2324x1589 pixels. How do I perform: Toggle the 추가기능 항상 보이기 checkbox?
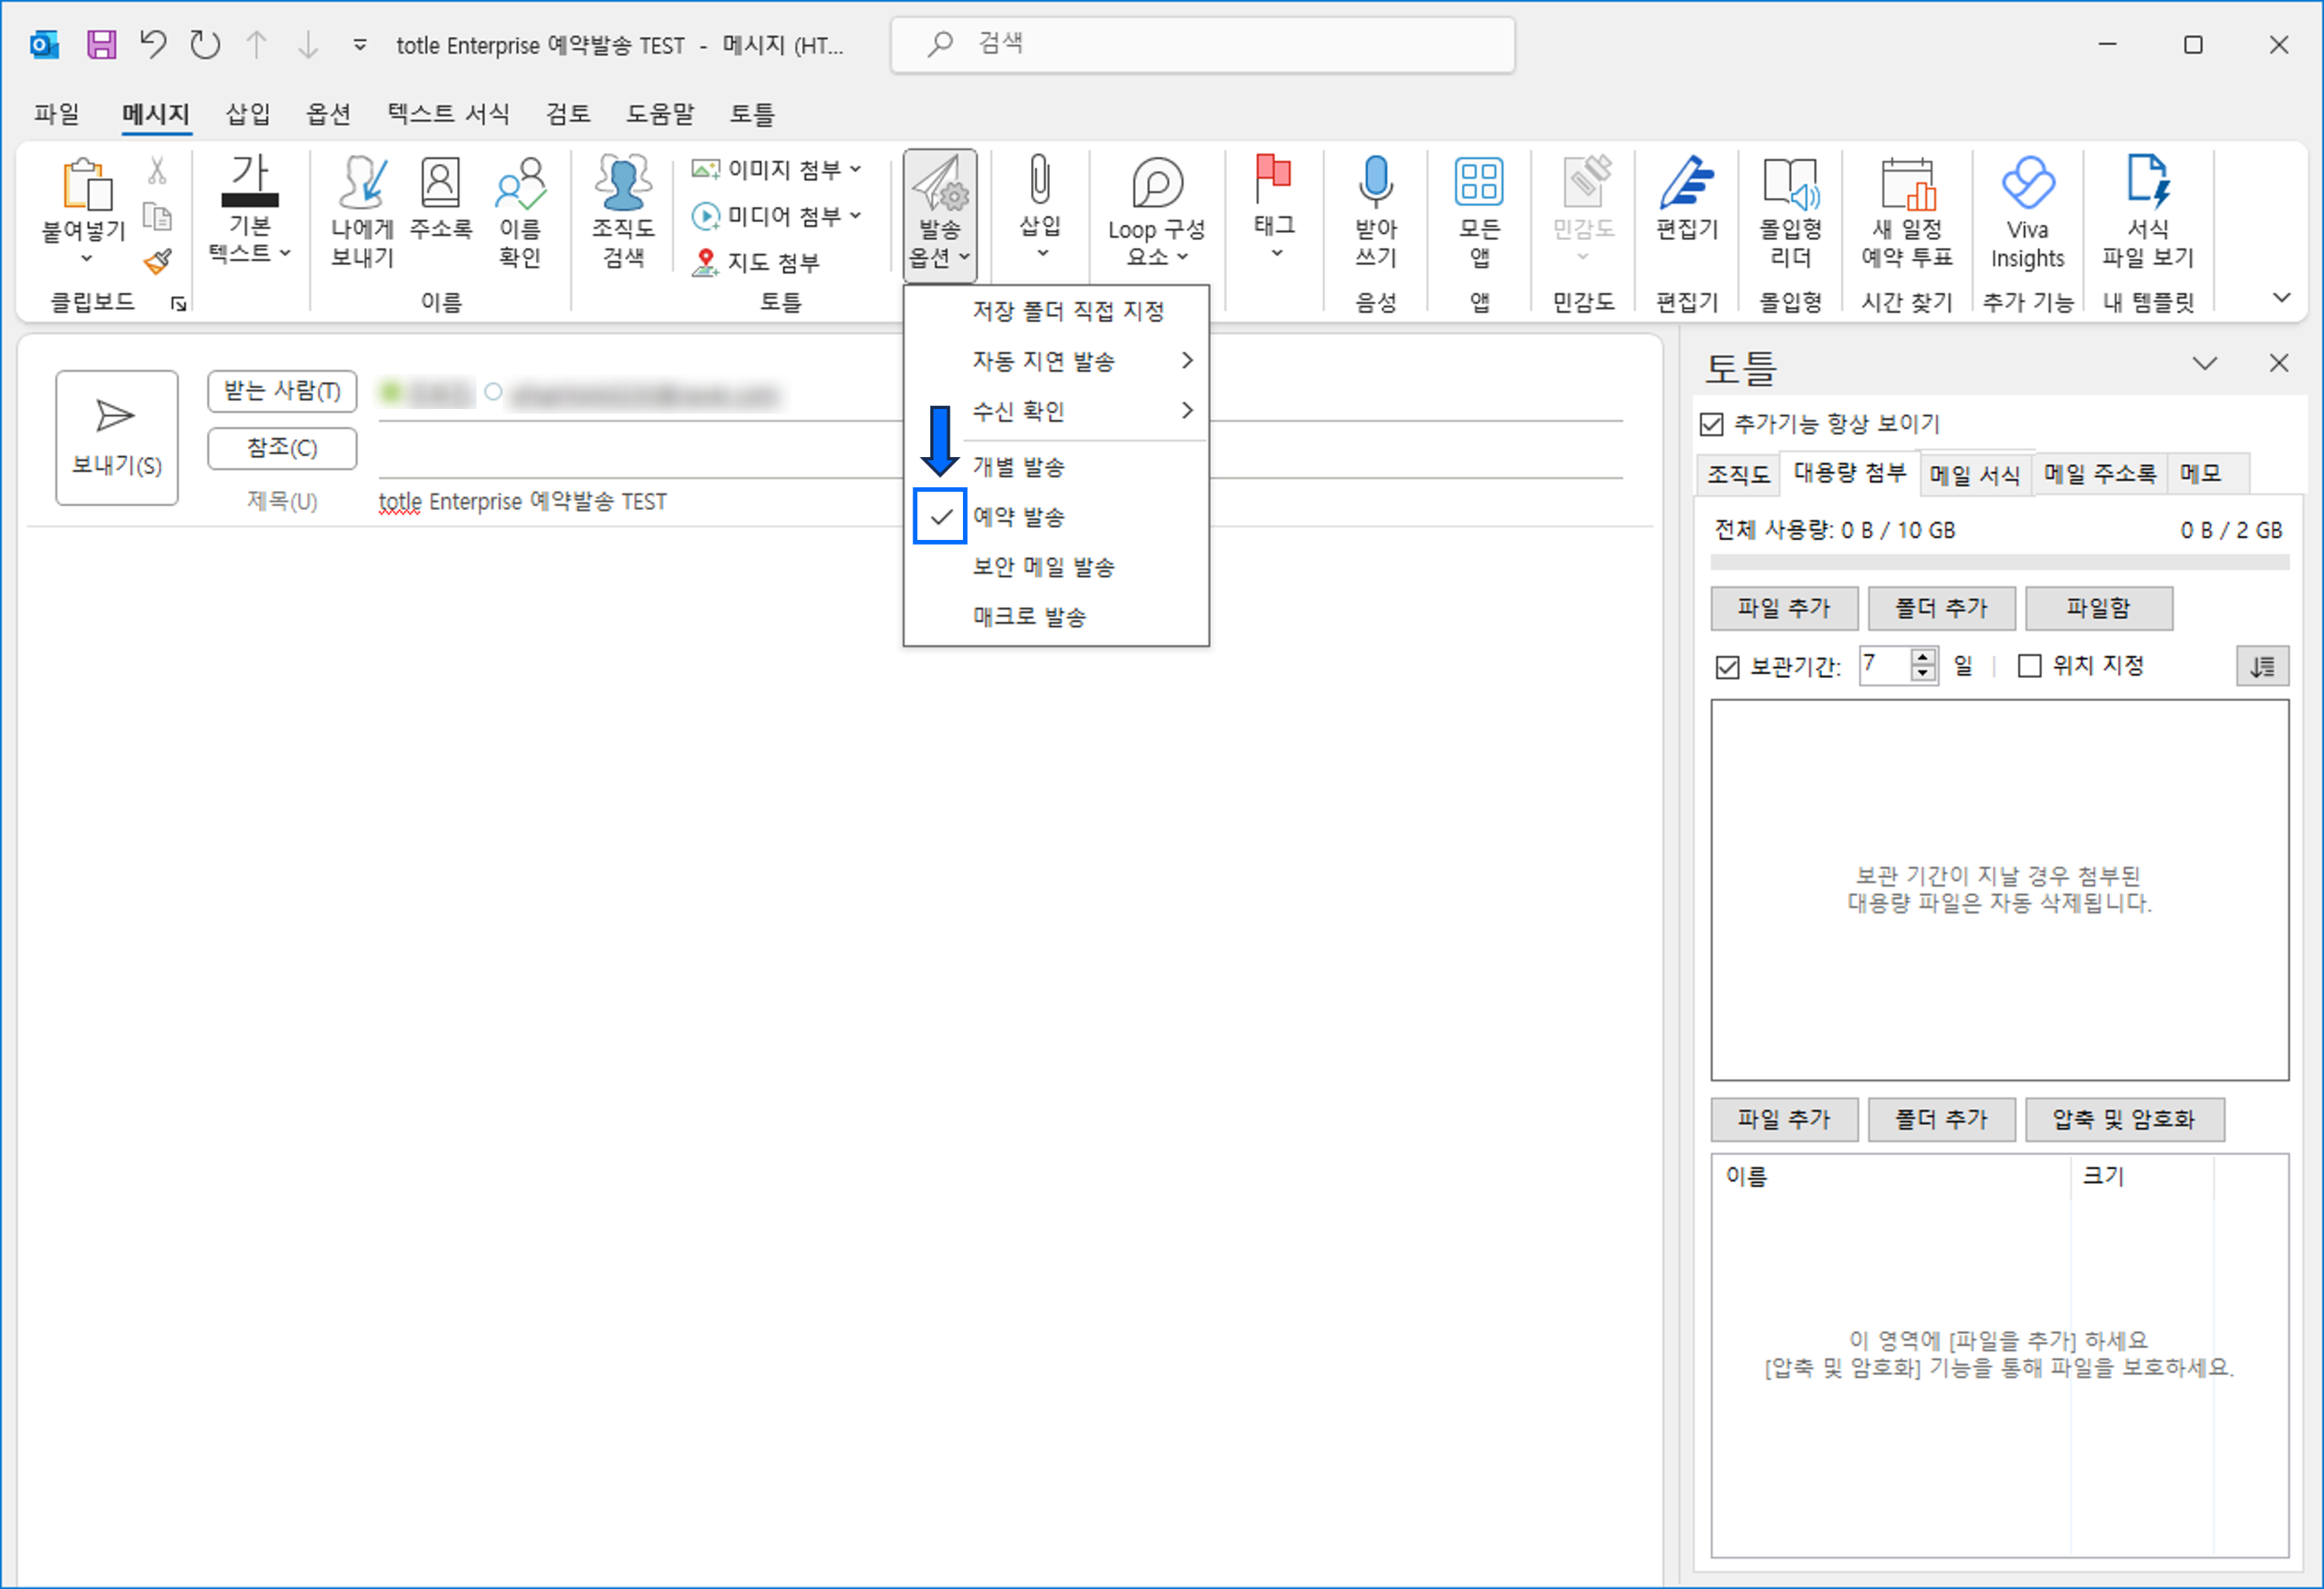(x=1712, y=424)
